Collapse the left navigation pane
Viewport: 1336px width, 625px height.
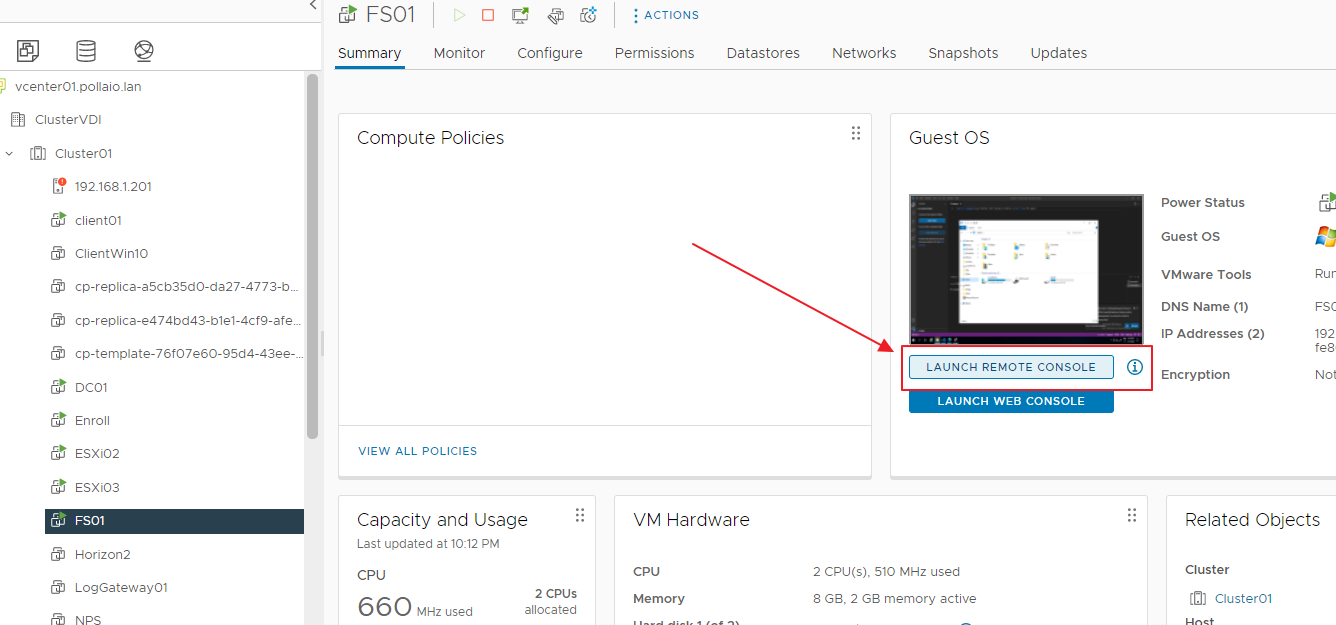[312, 5]
